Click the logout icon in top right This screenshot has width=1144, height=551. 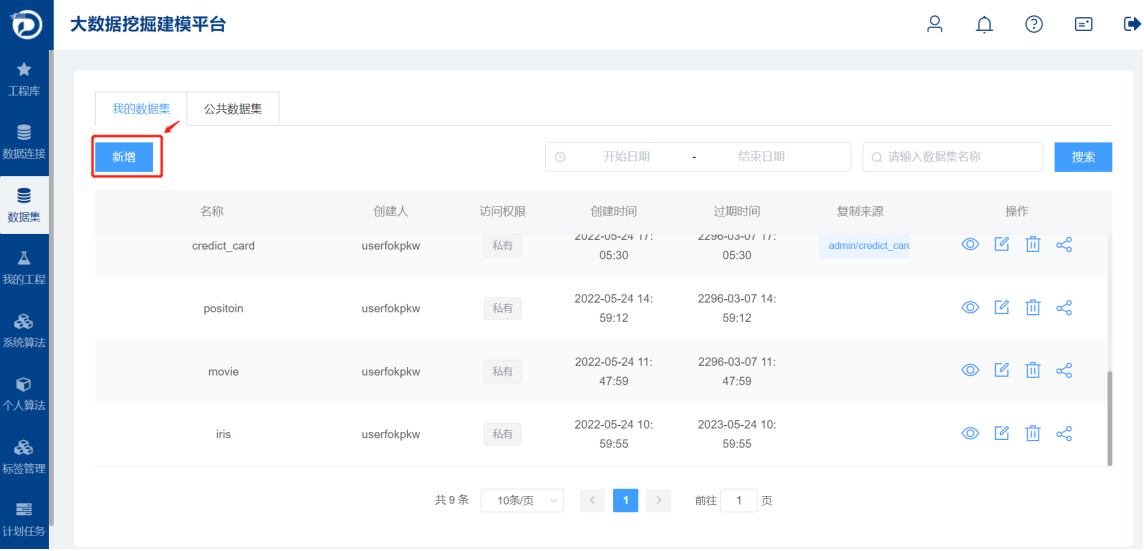click(1131, 24)
